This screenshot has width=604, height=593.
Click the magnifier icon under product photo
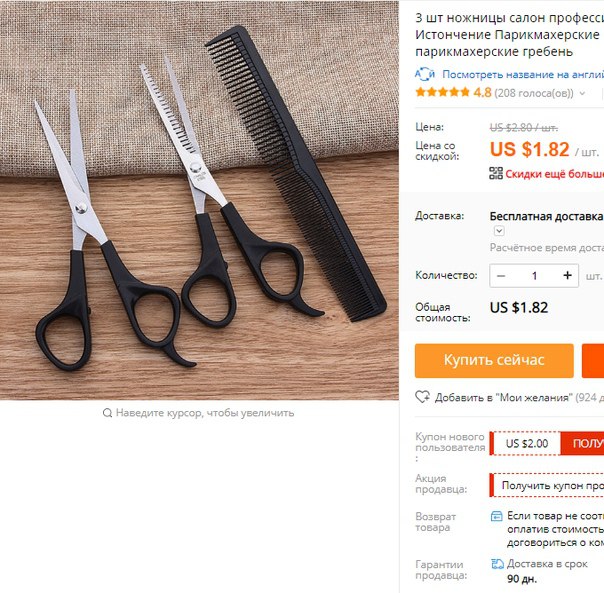click(107, 413)
